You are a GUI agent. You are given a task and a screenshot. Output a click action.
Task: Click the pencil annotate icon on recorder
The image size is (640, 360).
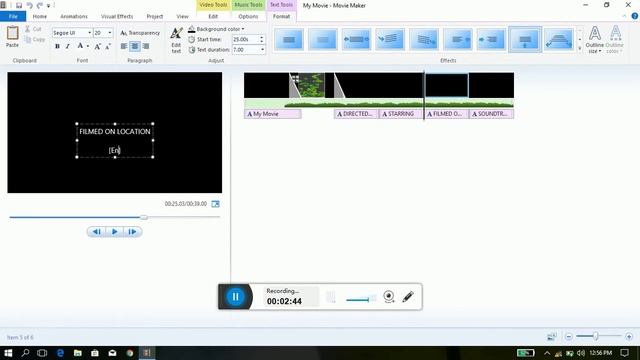(x=408, y=296)
